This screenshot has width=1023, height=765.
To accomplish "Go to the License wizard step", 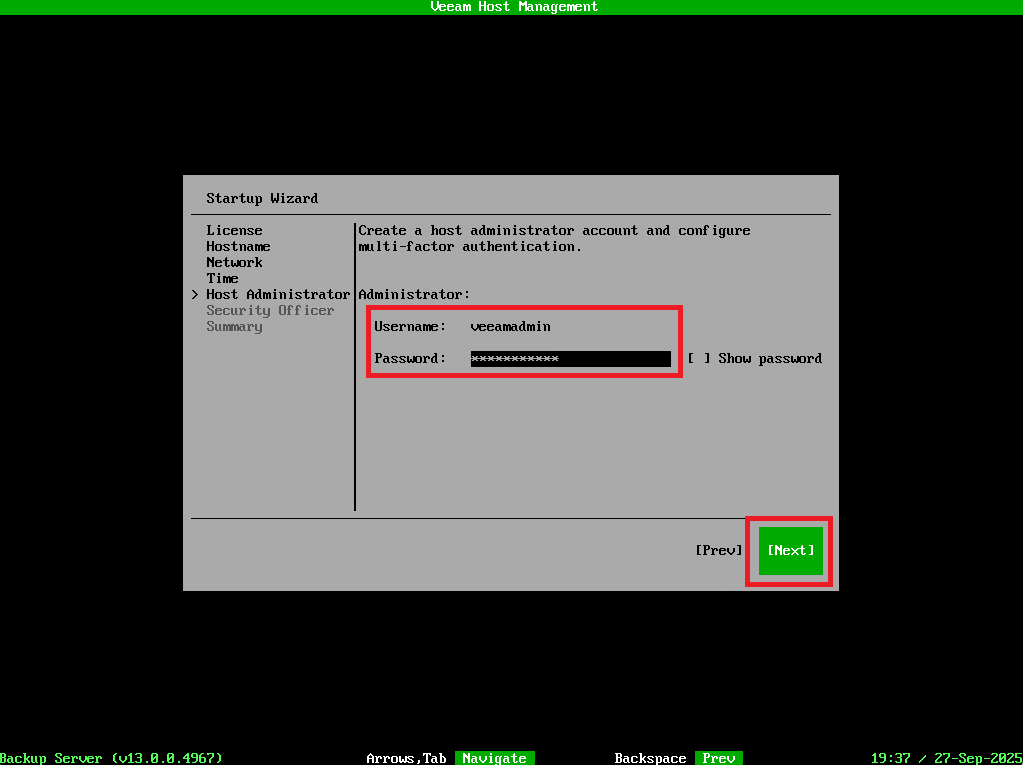I will [234, 230].
